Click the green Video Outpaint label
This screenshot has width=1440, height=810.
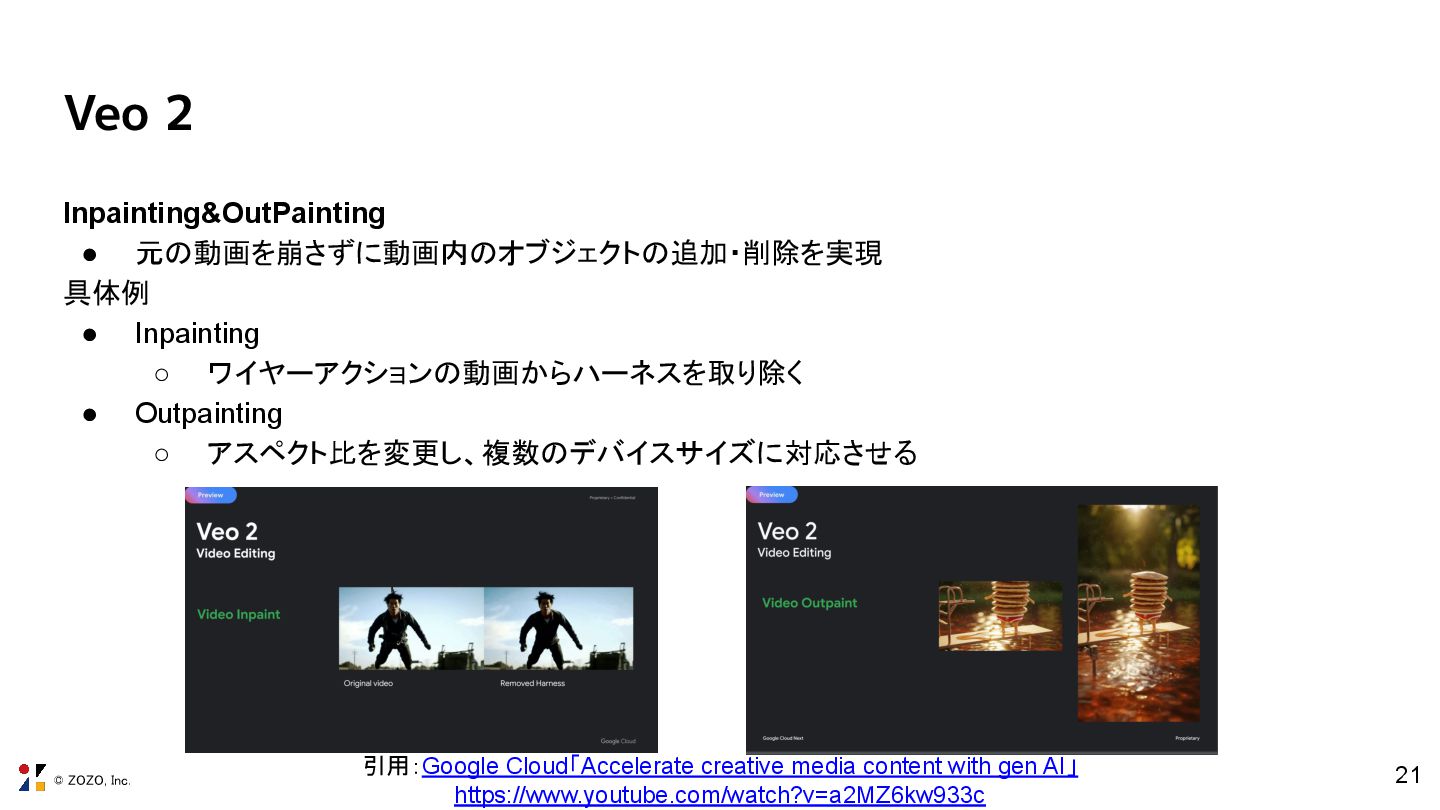pyautogui.click(x=809, y=603)
